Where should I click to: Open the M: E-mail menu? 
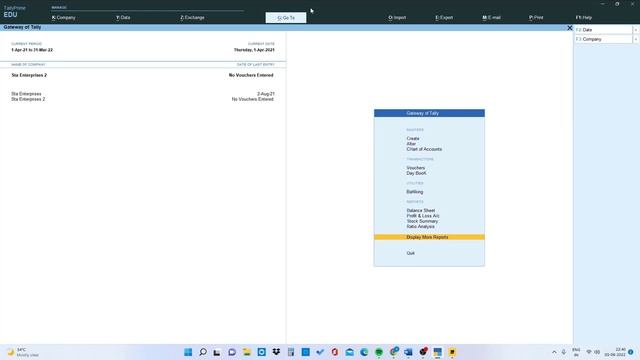pos(491,18)
